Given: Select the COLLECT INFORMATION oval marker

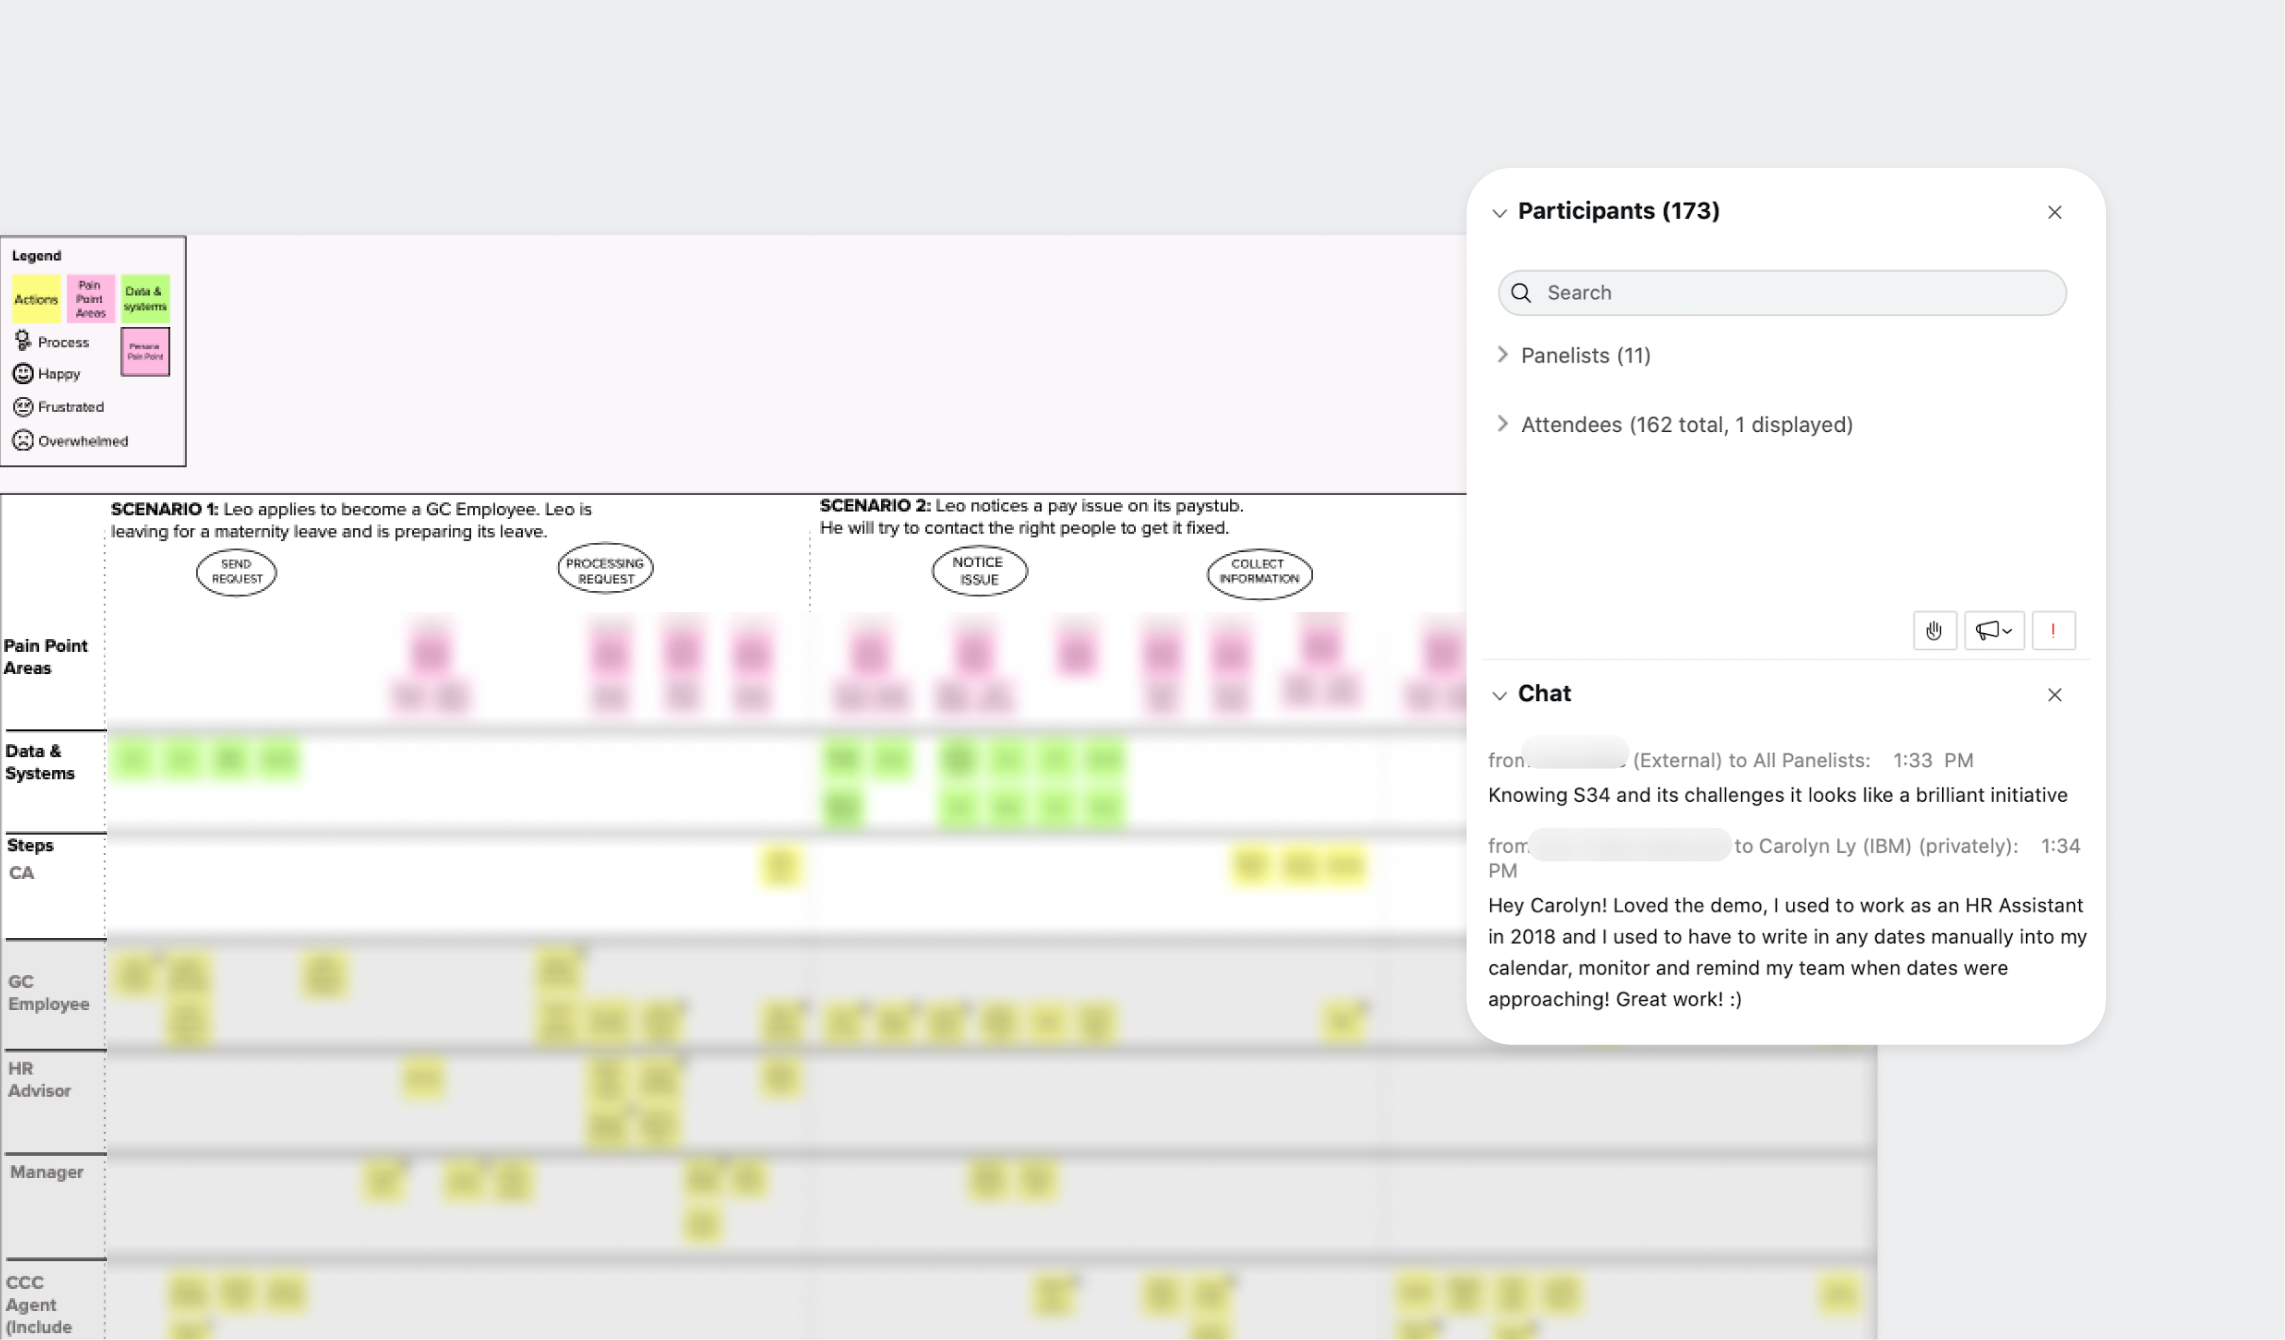Looking at the screenshot, I should click(1259, 573).
